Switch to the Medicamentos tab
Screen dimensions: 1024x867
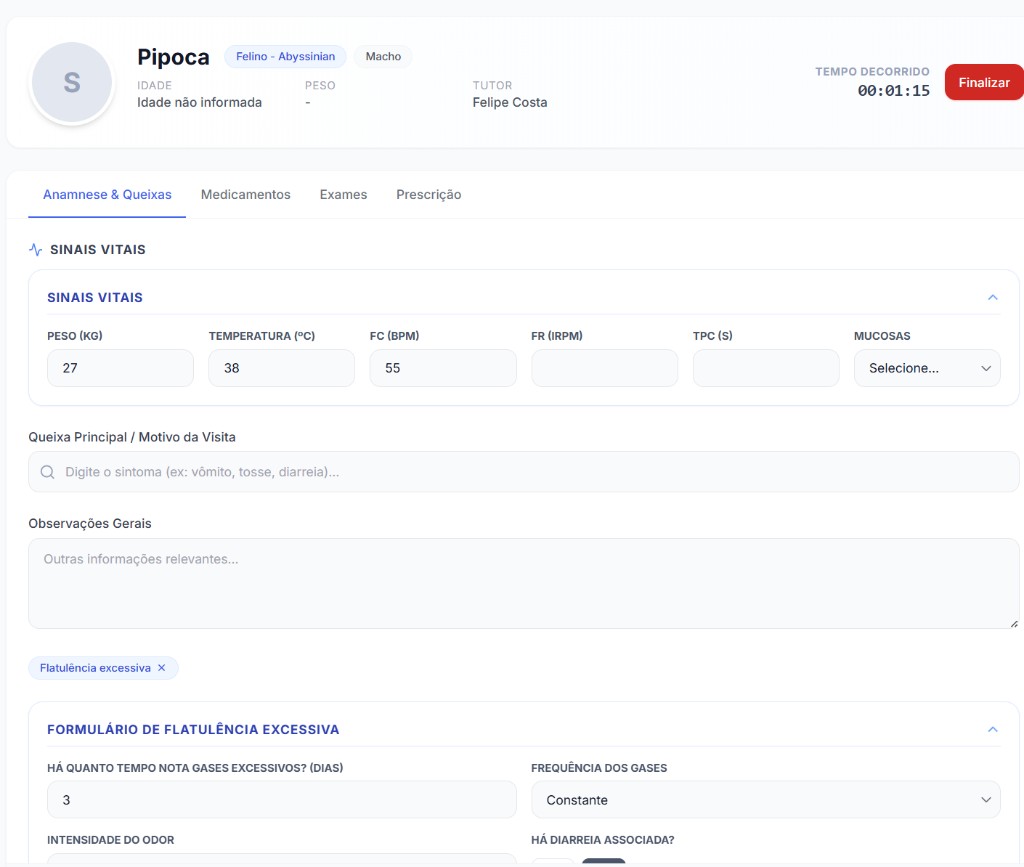tap(245, 195)
